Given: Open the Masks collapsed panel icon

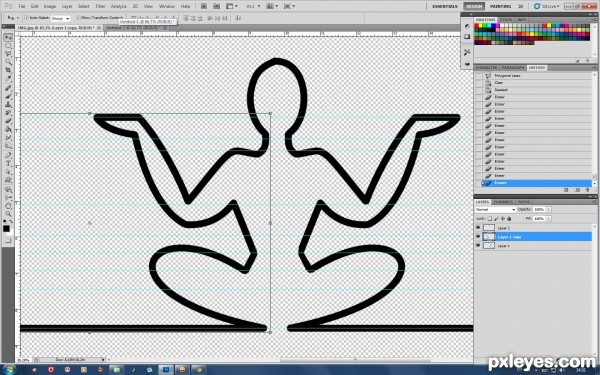Looking at the screenshot, I should [x=467, y=37].
